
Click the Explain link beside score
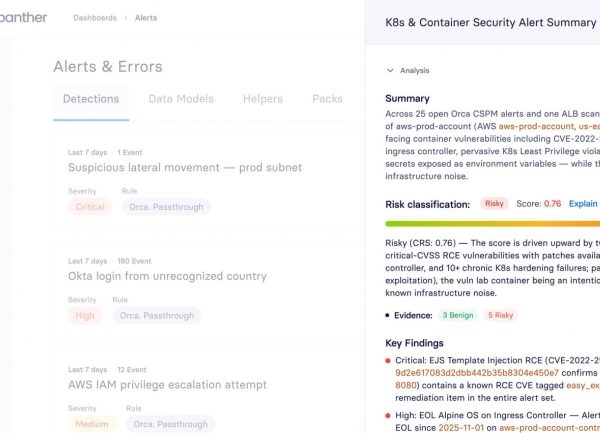pyautogui.click(x=583, y=204)
